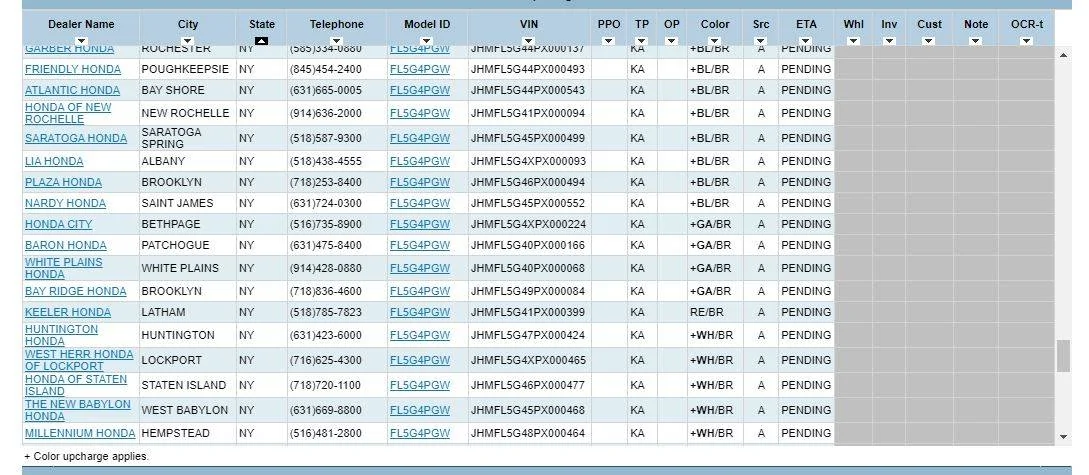The height and width of the screenshot is (475, 1089).
Task: Open THE NEW BABYLON HONDA link
Action: pos(78,410)
